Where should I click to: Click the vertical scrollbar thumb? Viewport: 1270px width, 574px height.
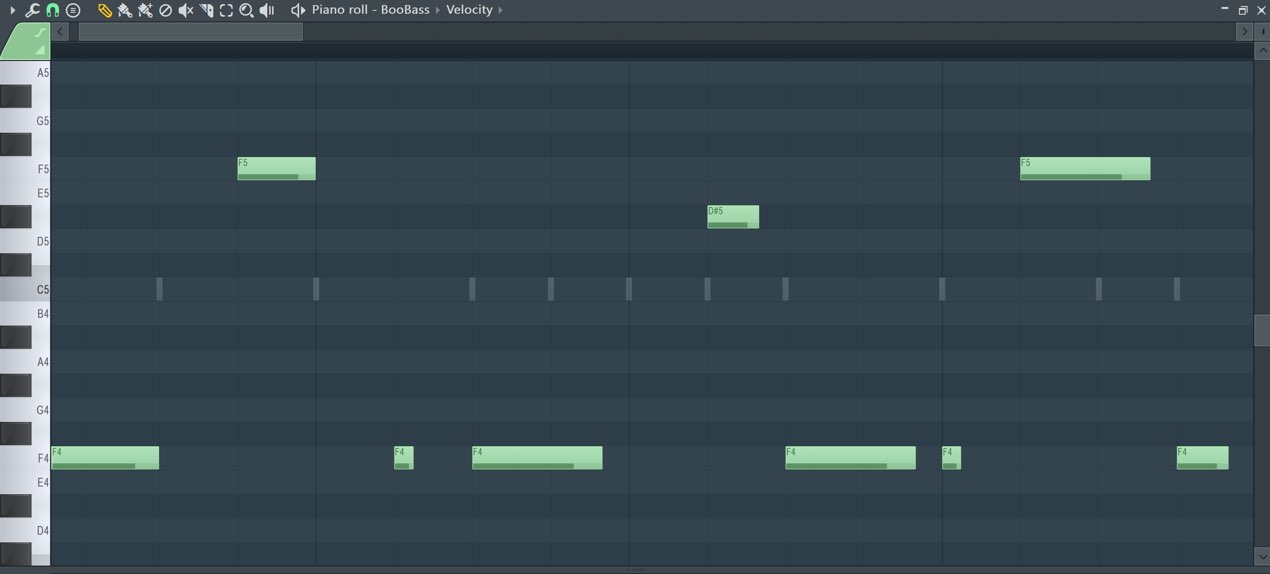pyautogui.click(x=1262, y=330)
